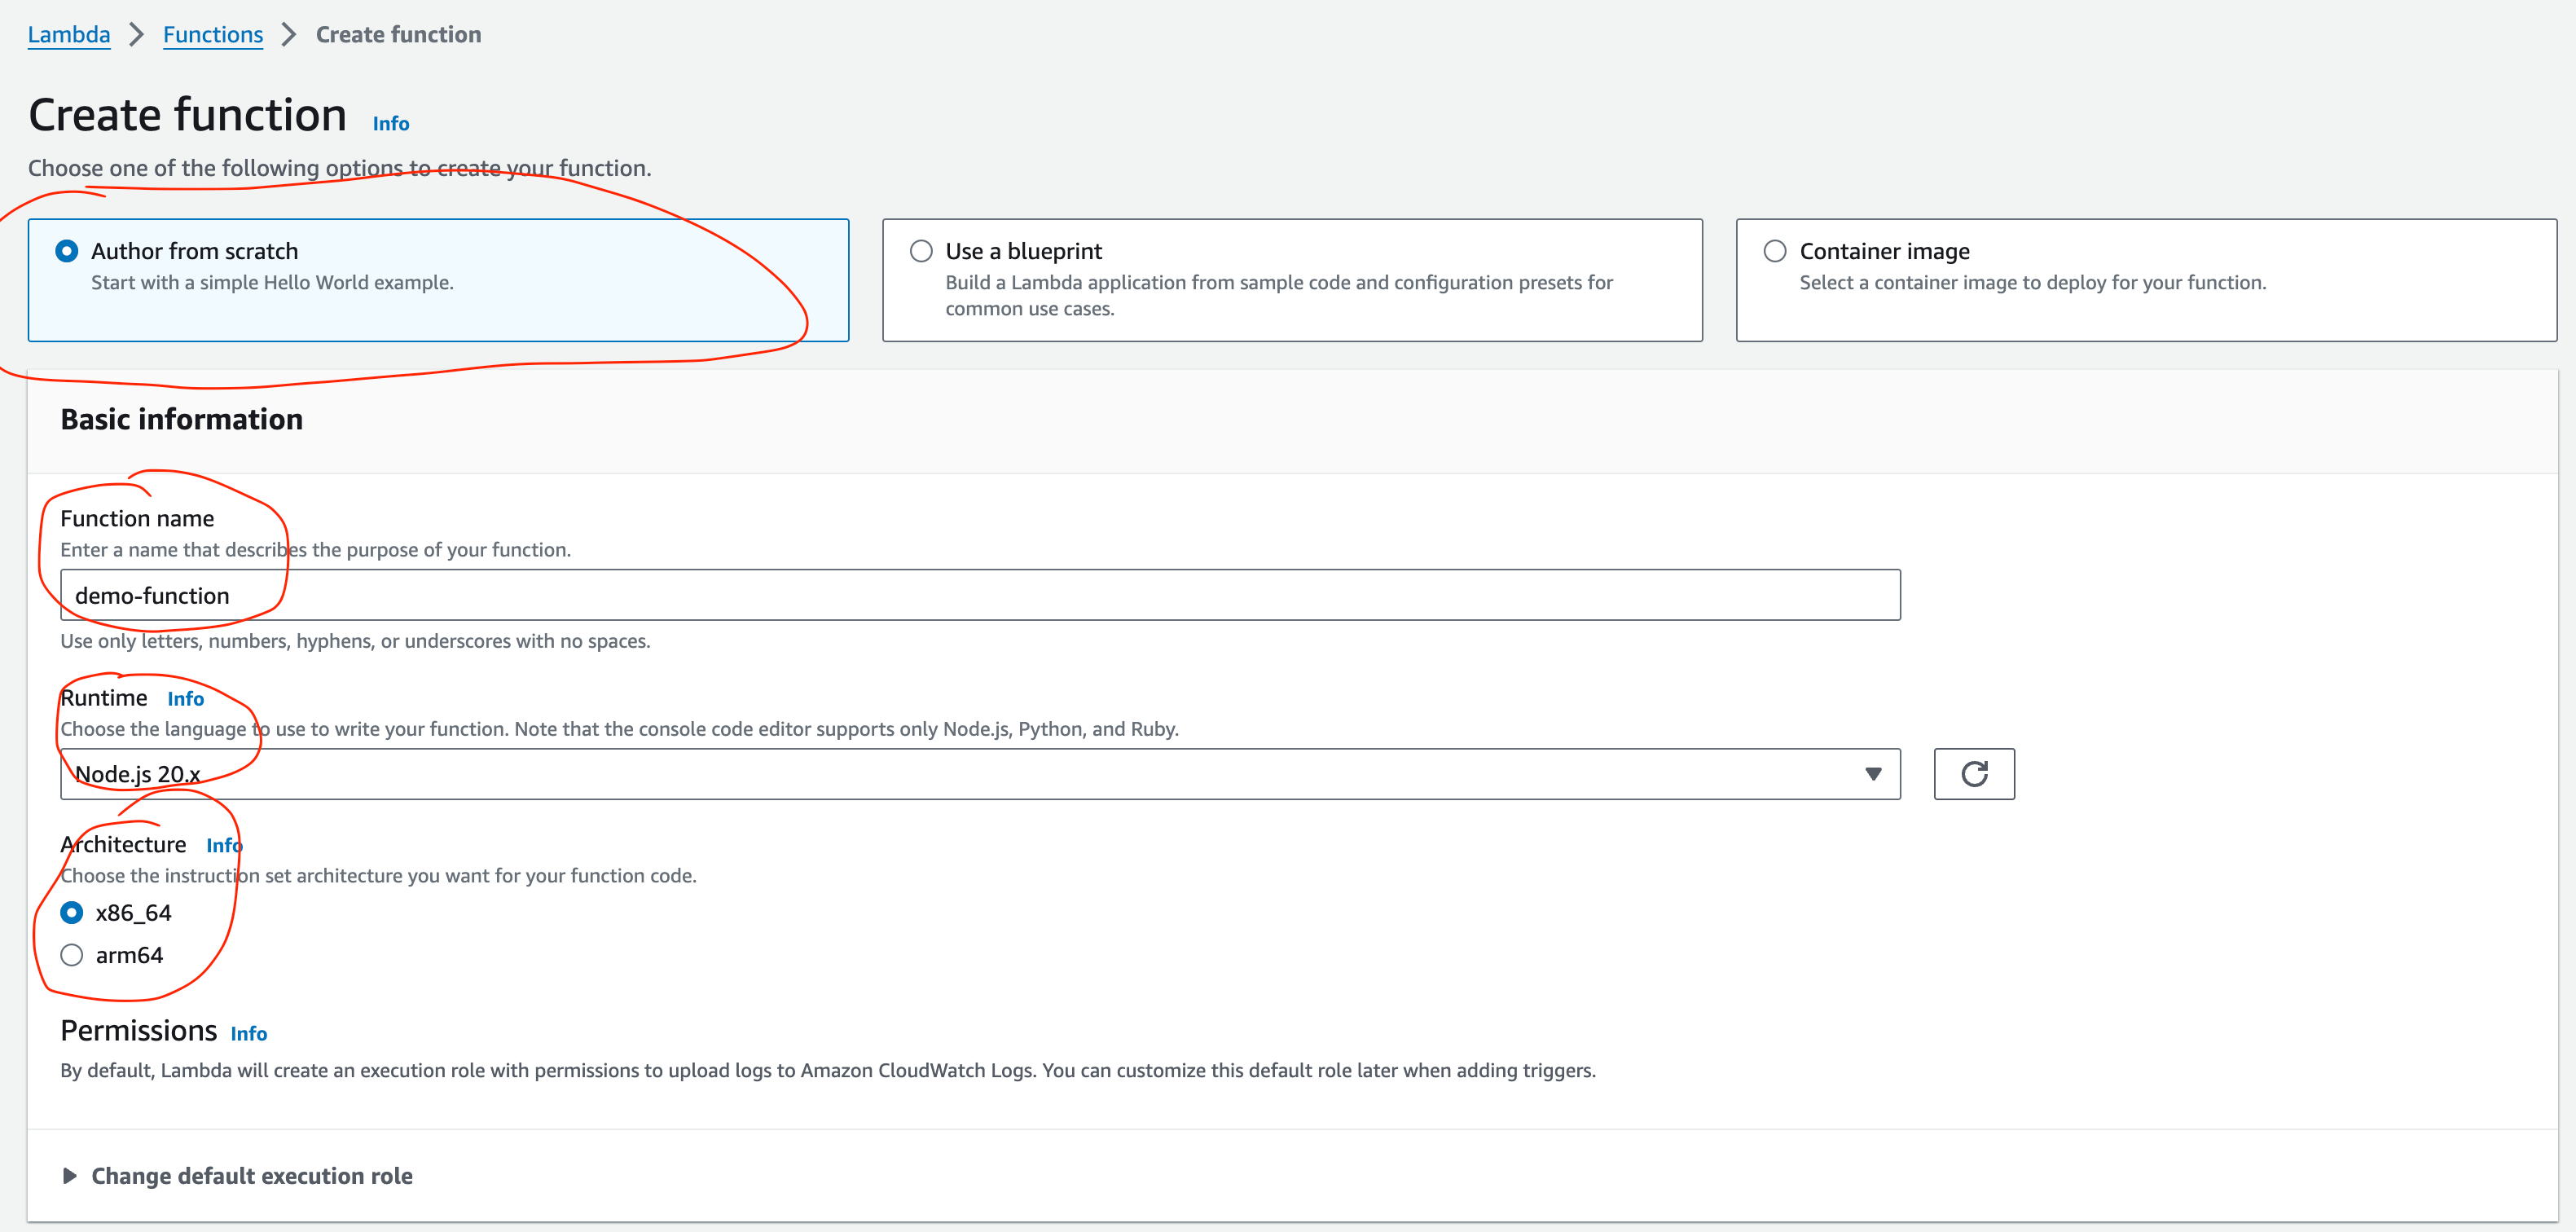Click the Function name text field

click(x=980, y=596)
